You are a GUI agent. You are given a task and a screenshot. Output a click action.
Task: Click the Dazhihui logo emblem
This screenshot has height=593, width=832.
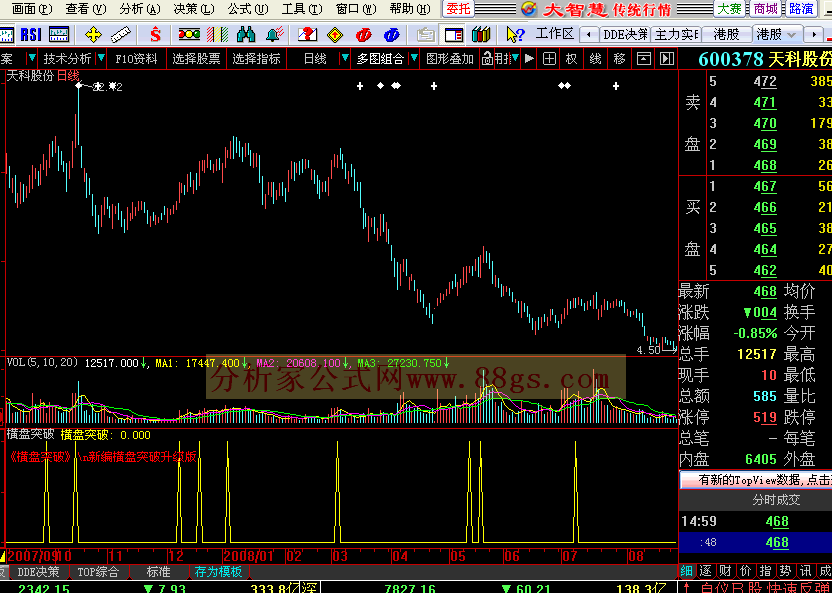pos(529,8)
